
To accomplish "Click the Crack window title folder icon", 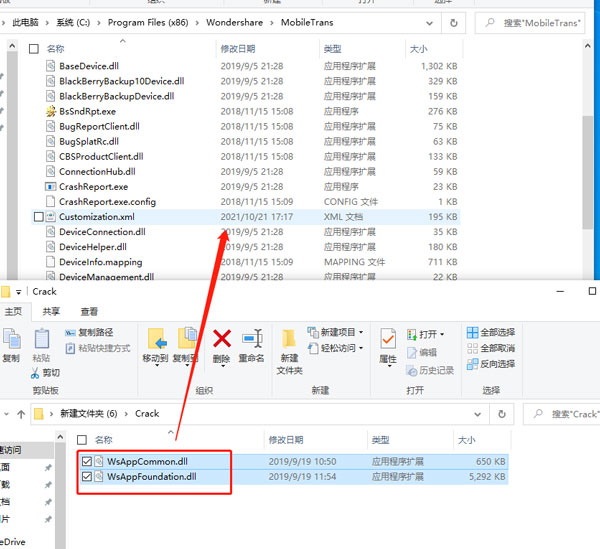I will (5, 292).
